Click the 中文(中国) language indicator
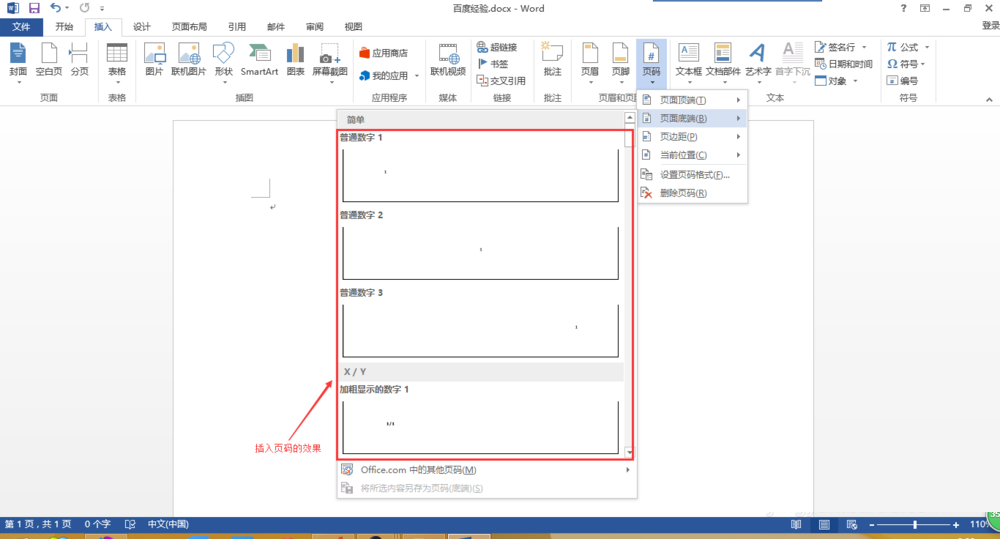 click(x=168, y=524)
